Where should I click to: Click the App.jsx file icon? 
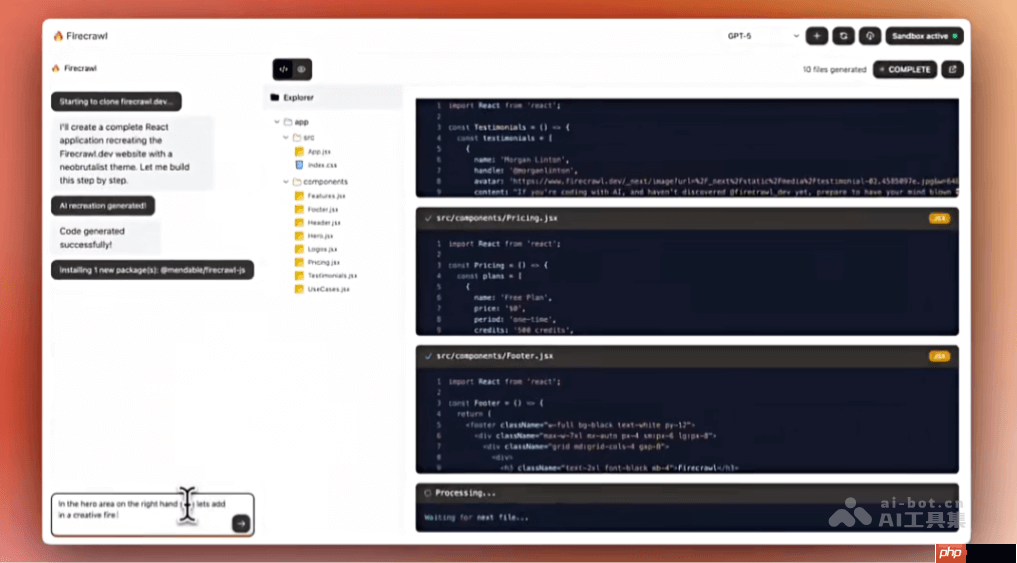pos(299,151)
